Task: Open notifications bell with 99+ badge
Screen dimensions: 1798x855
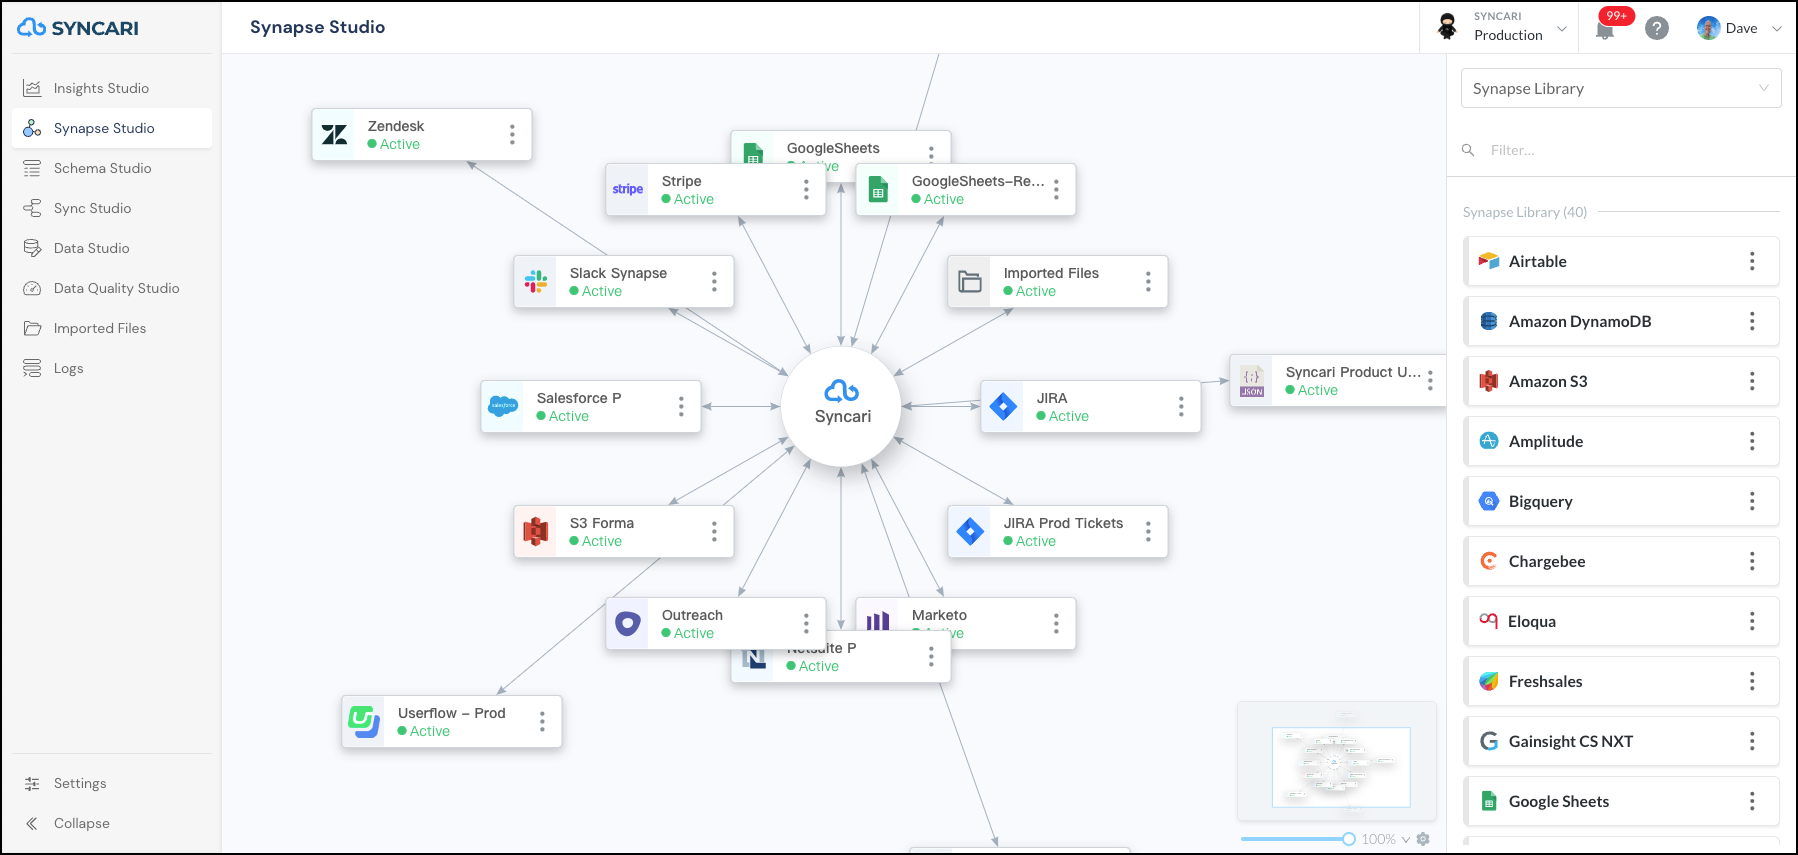Action: tap(1605, 29)
